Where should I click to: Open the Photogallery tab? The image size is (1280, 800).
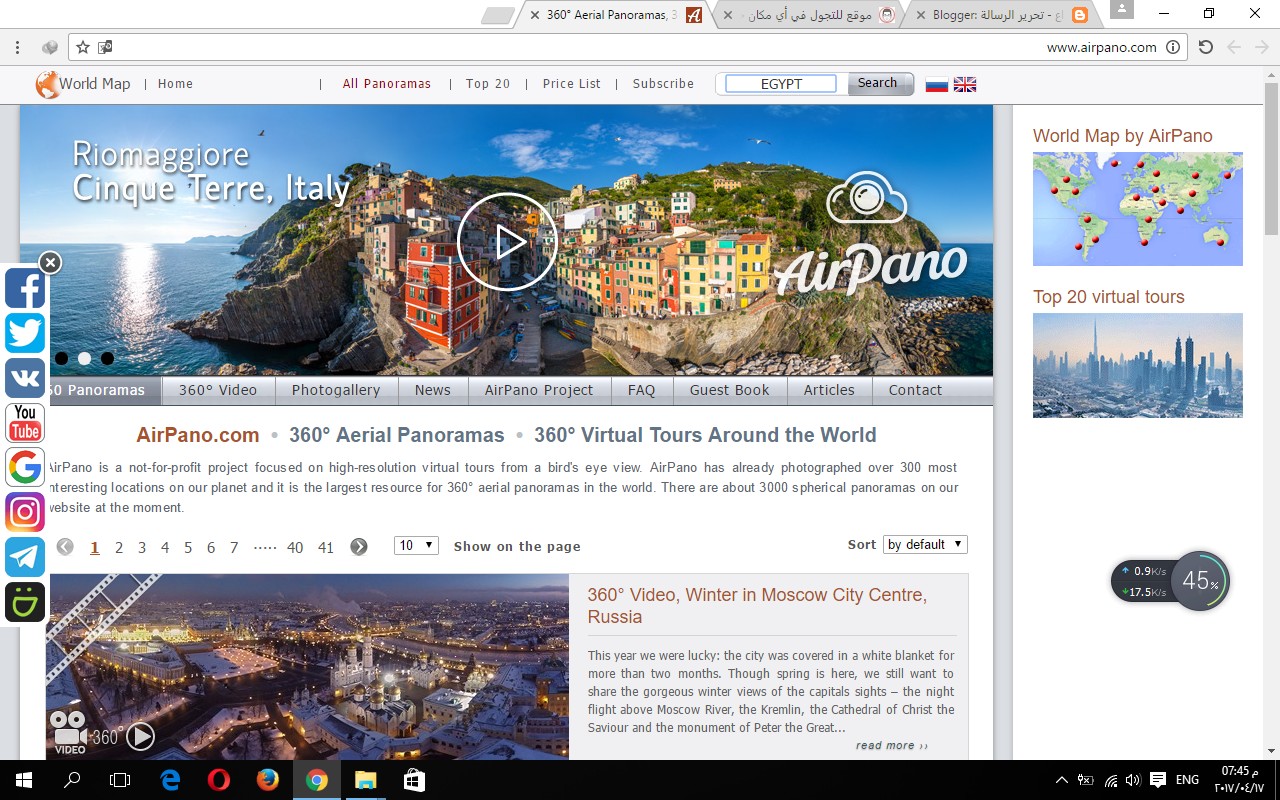tap(336, 390)
